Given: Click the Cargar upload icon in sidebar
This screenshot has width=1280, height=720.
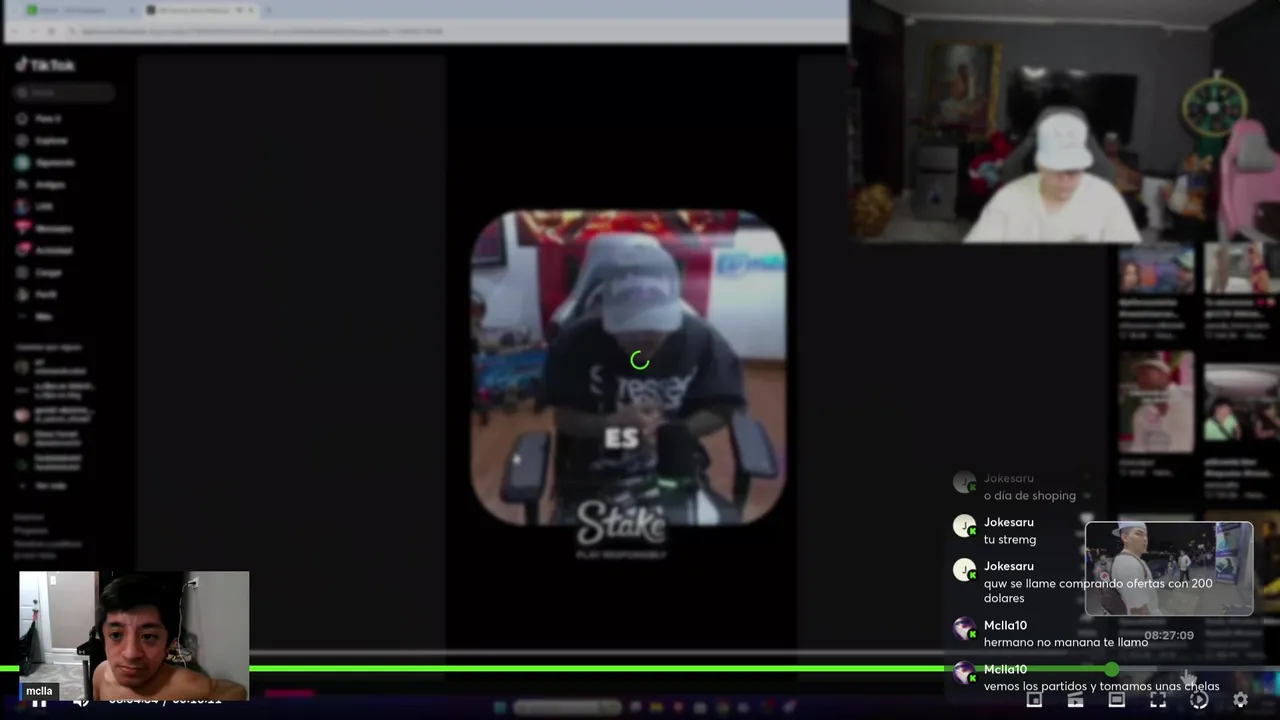Looking at the screenshot, I should coord(23,272).
